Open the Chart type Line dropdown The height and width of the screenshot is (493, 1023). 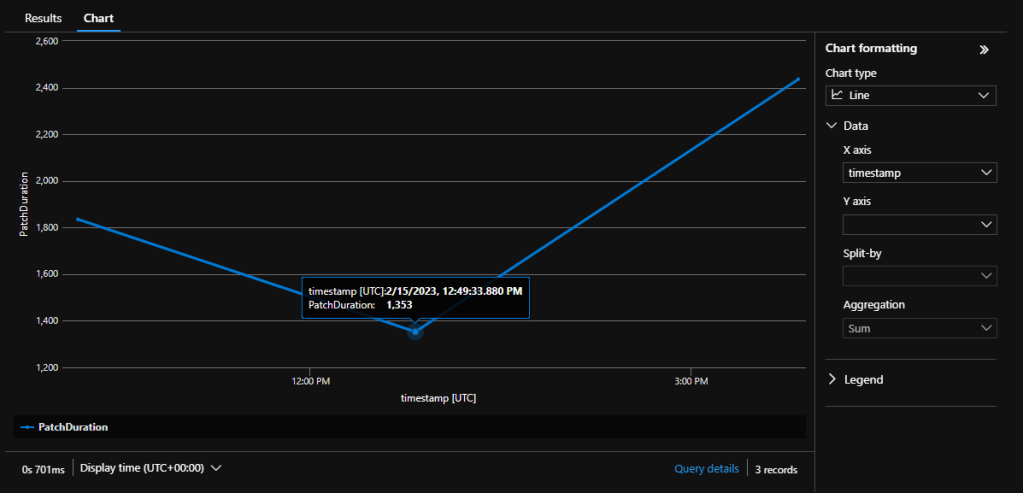910,96
